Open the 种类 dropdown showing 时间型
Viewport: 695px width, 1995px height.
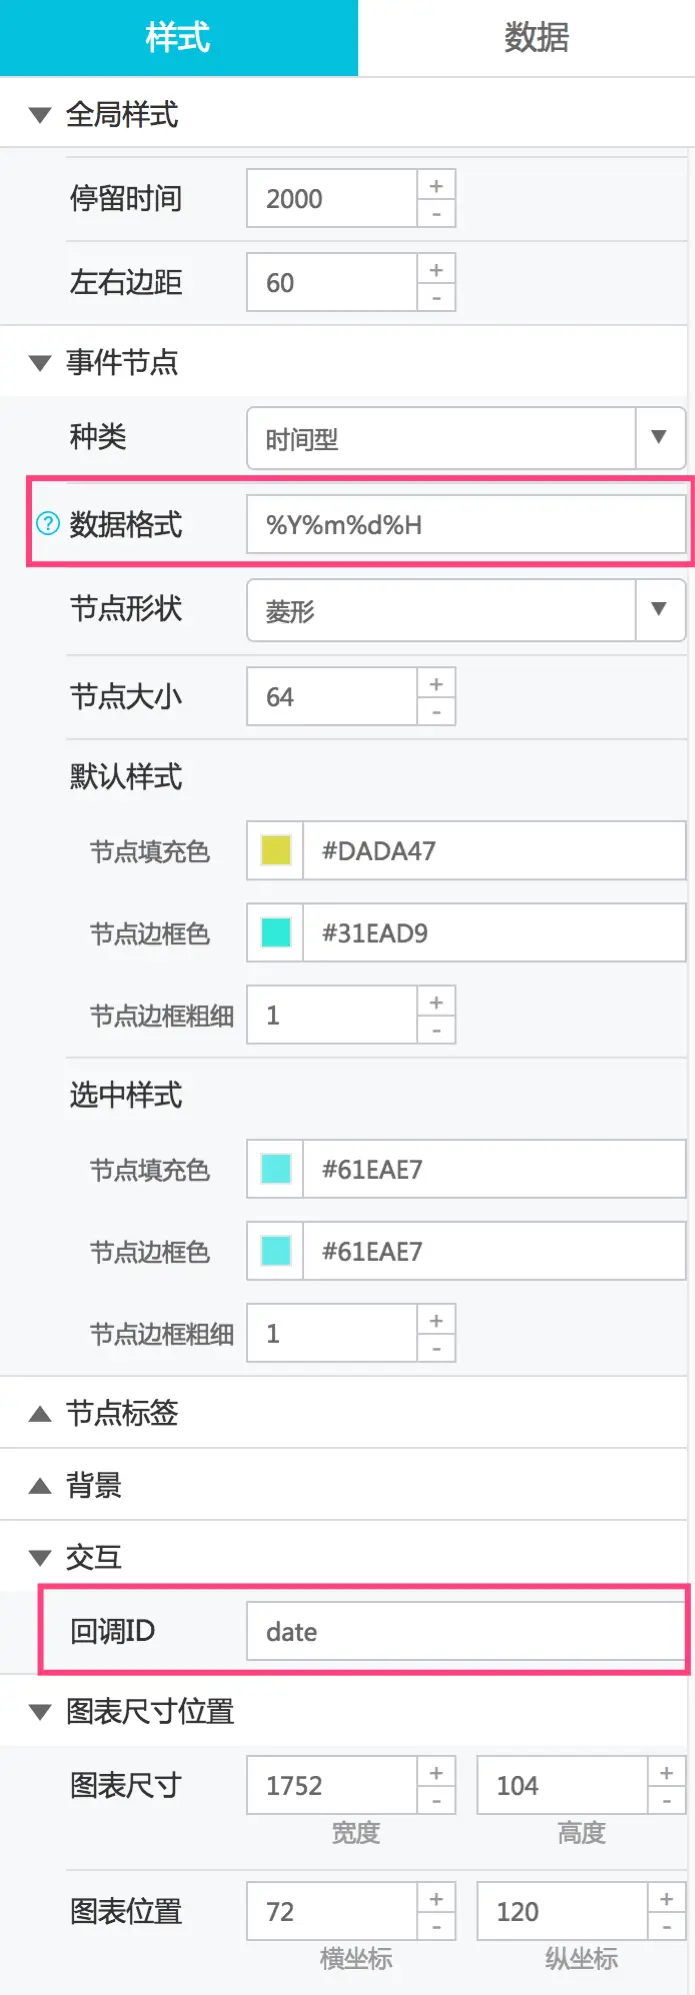pyautogui.click(x=658, y=437)
